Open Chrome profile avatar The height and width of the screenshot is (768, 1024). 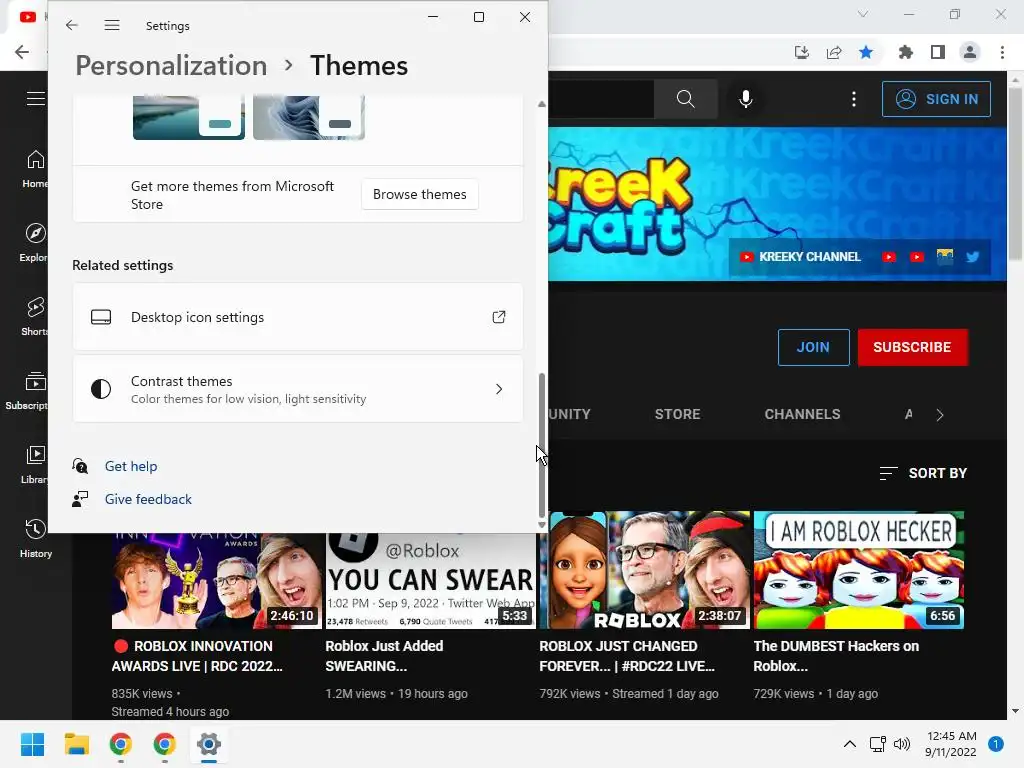tap(970, 52)
